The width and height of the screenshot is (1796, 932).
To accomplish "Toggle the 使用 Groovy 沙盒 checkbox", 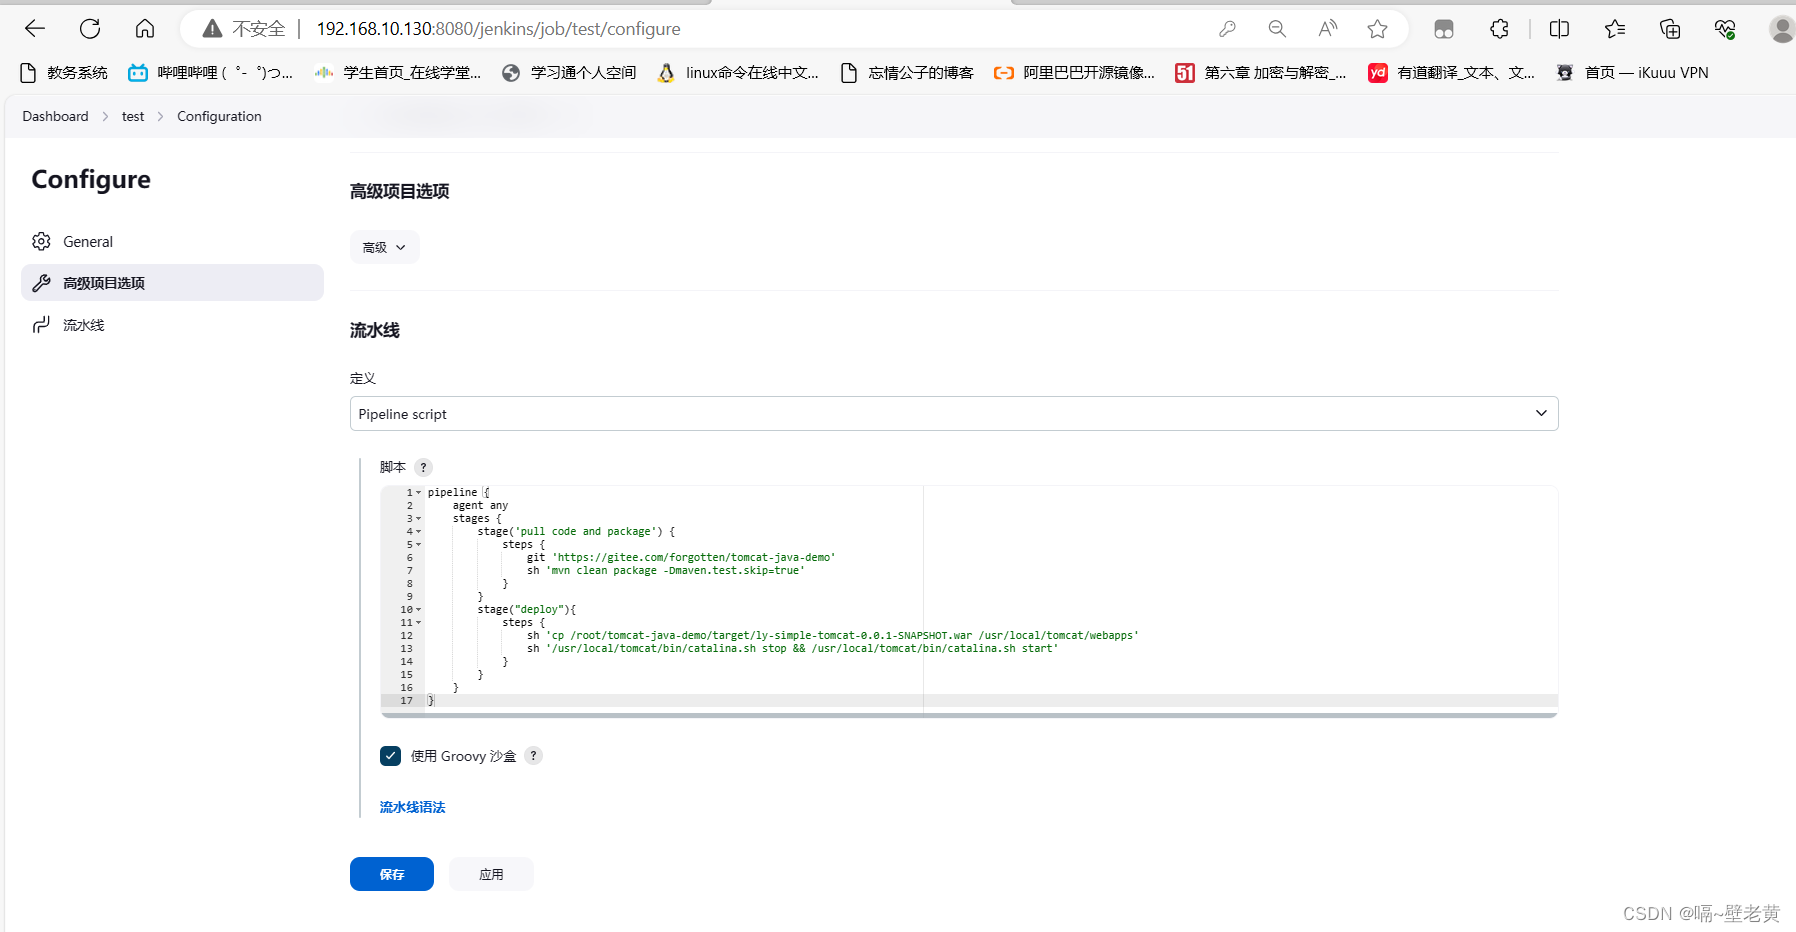I will 390,756.
